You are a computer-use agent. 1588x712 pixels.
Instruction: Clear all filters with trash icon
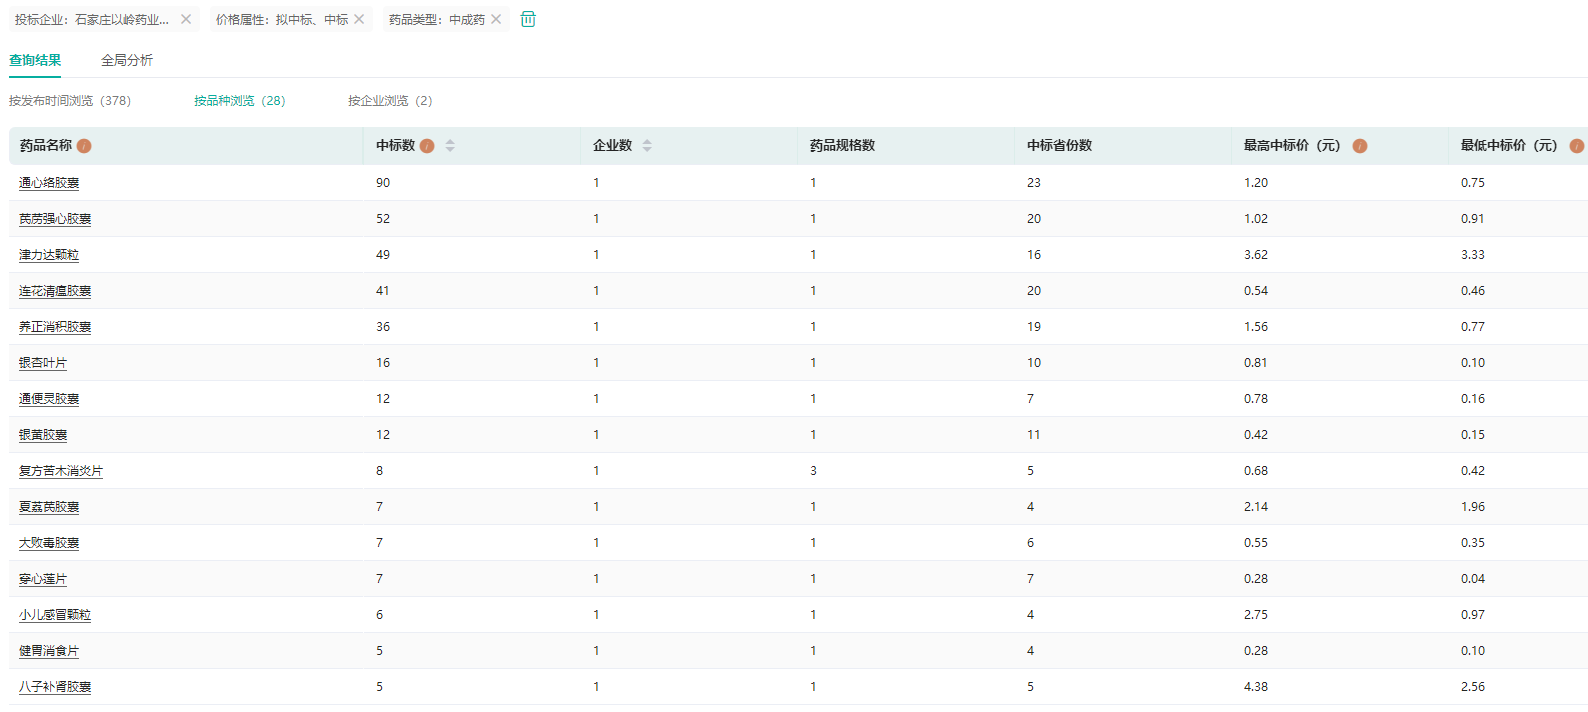click(x=528, y=19)
